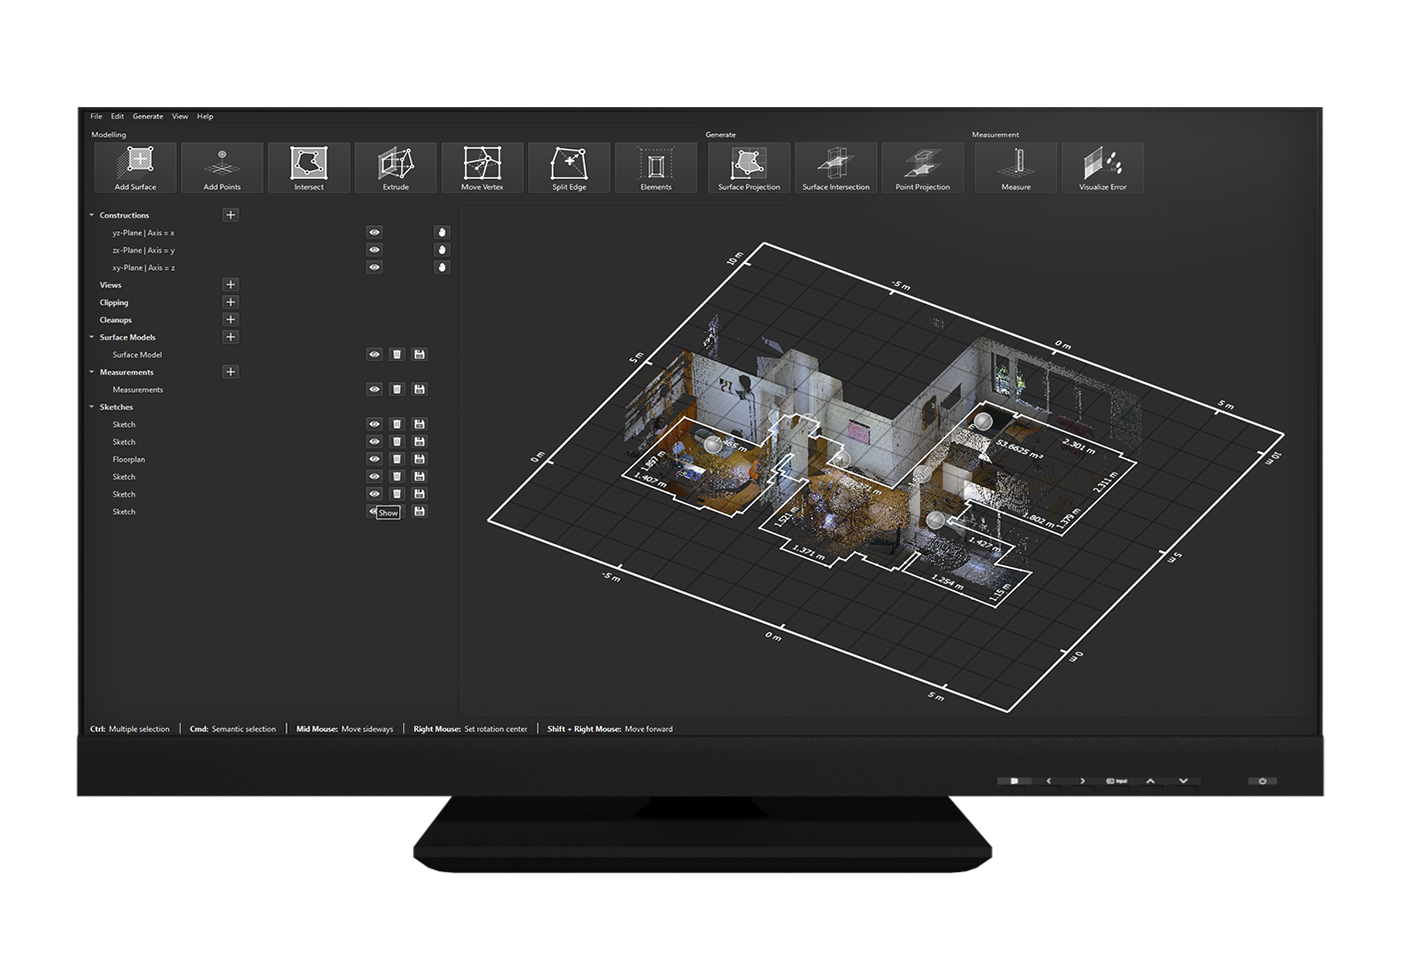
Task: Collapse the Surface Models section
Action: (x=92, y=337)
